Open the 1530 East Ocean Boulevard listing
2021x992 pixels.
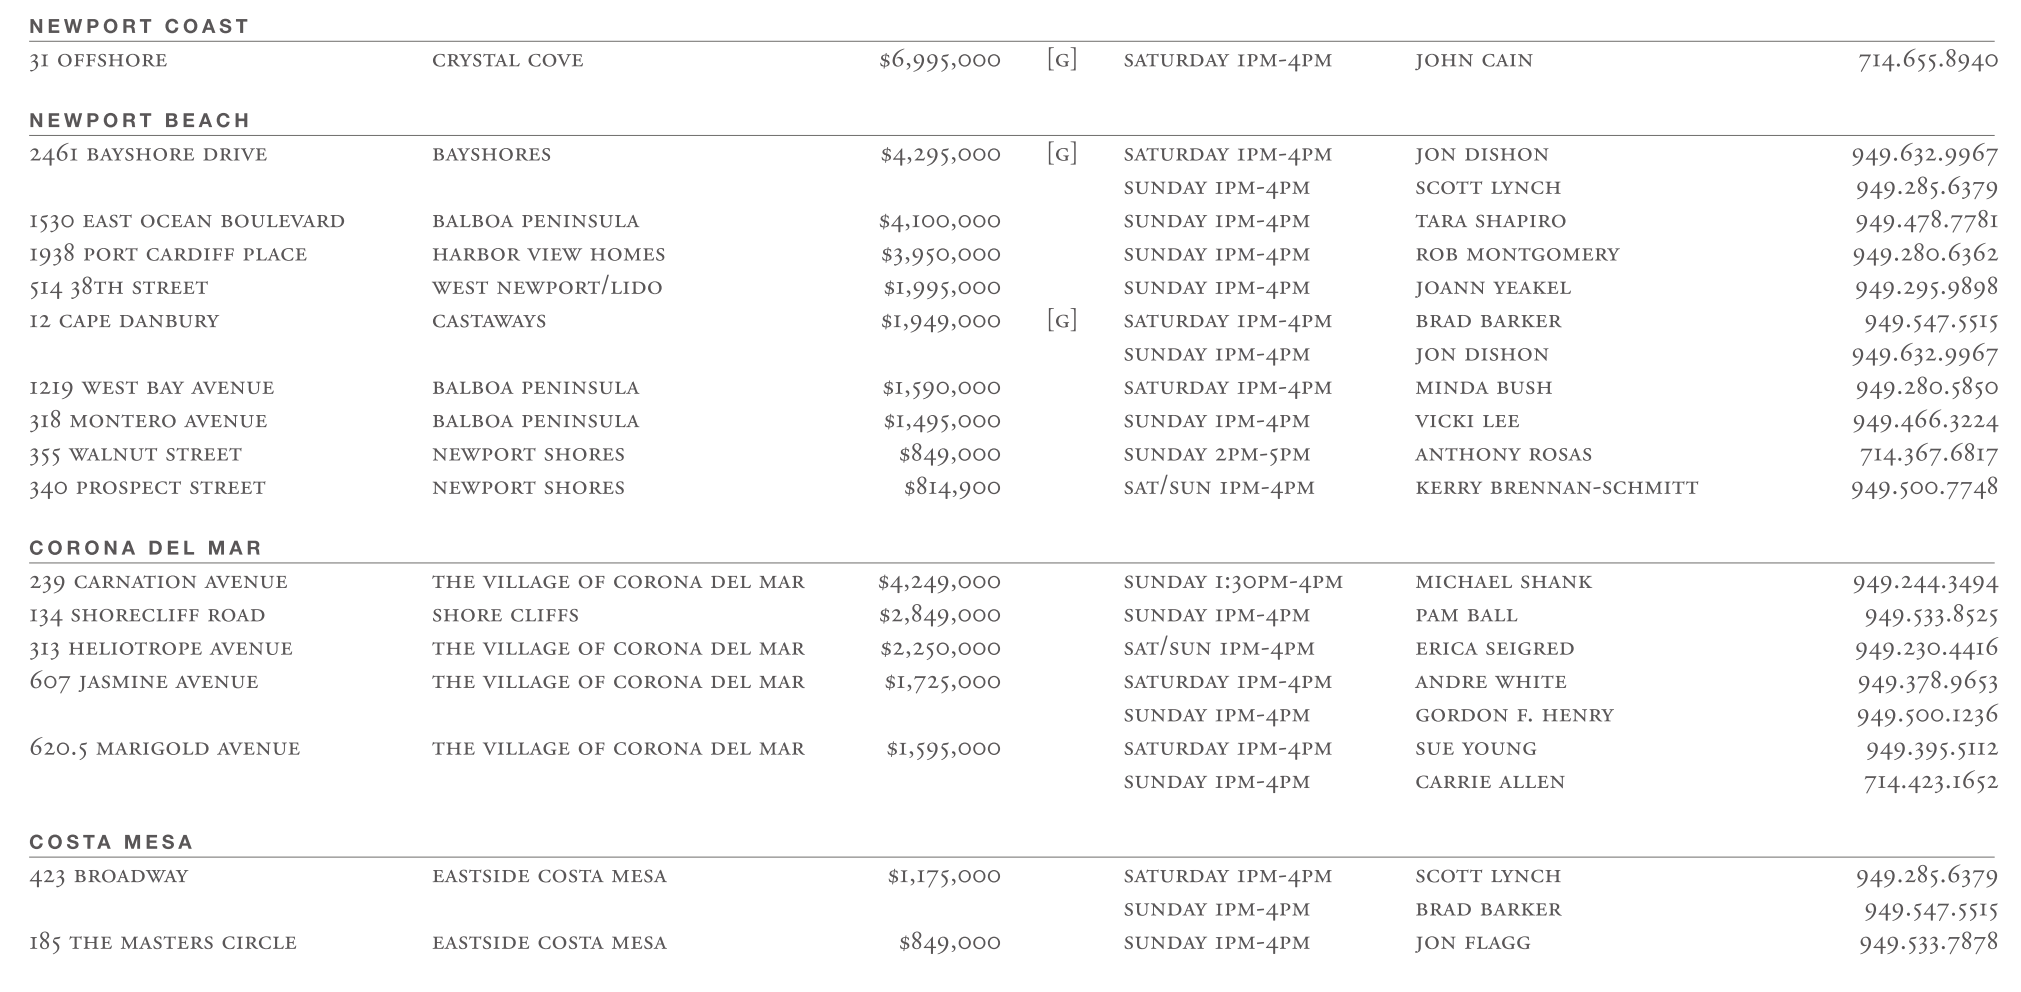pos(187,221)
